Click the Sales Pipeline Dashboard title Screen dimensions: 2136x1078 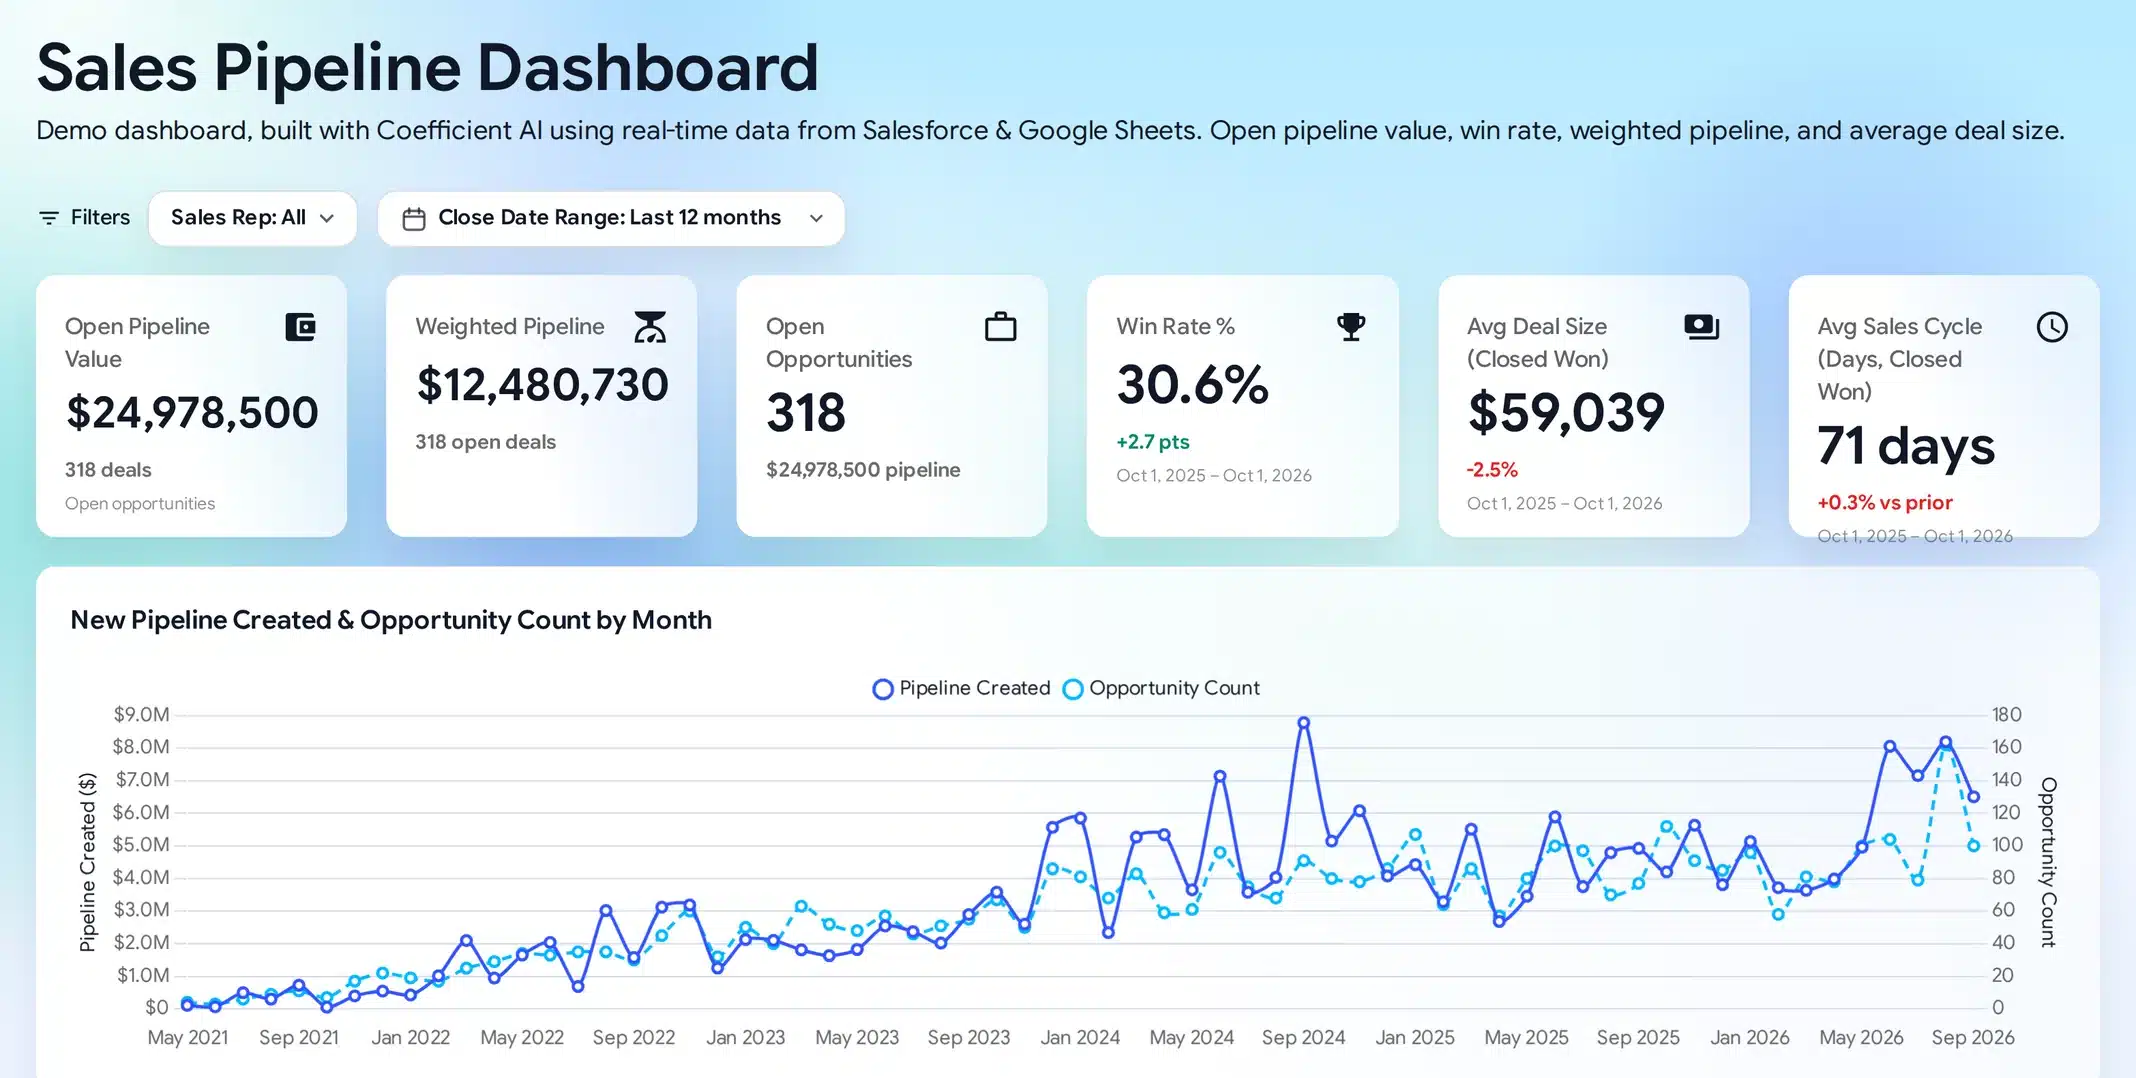[x=428, y=68]
